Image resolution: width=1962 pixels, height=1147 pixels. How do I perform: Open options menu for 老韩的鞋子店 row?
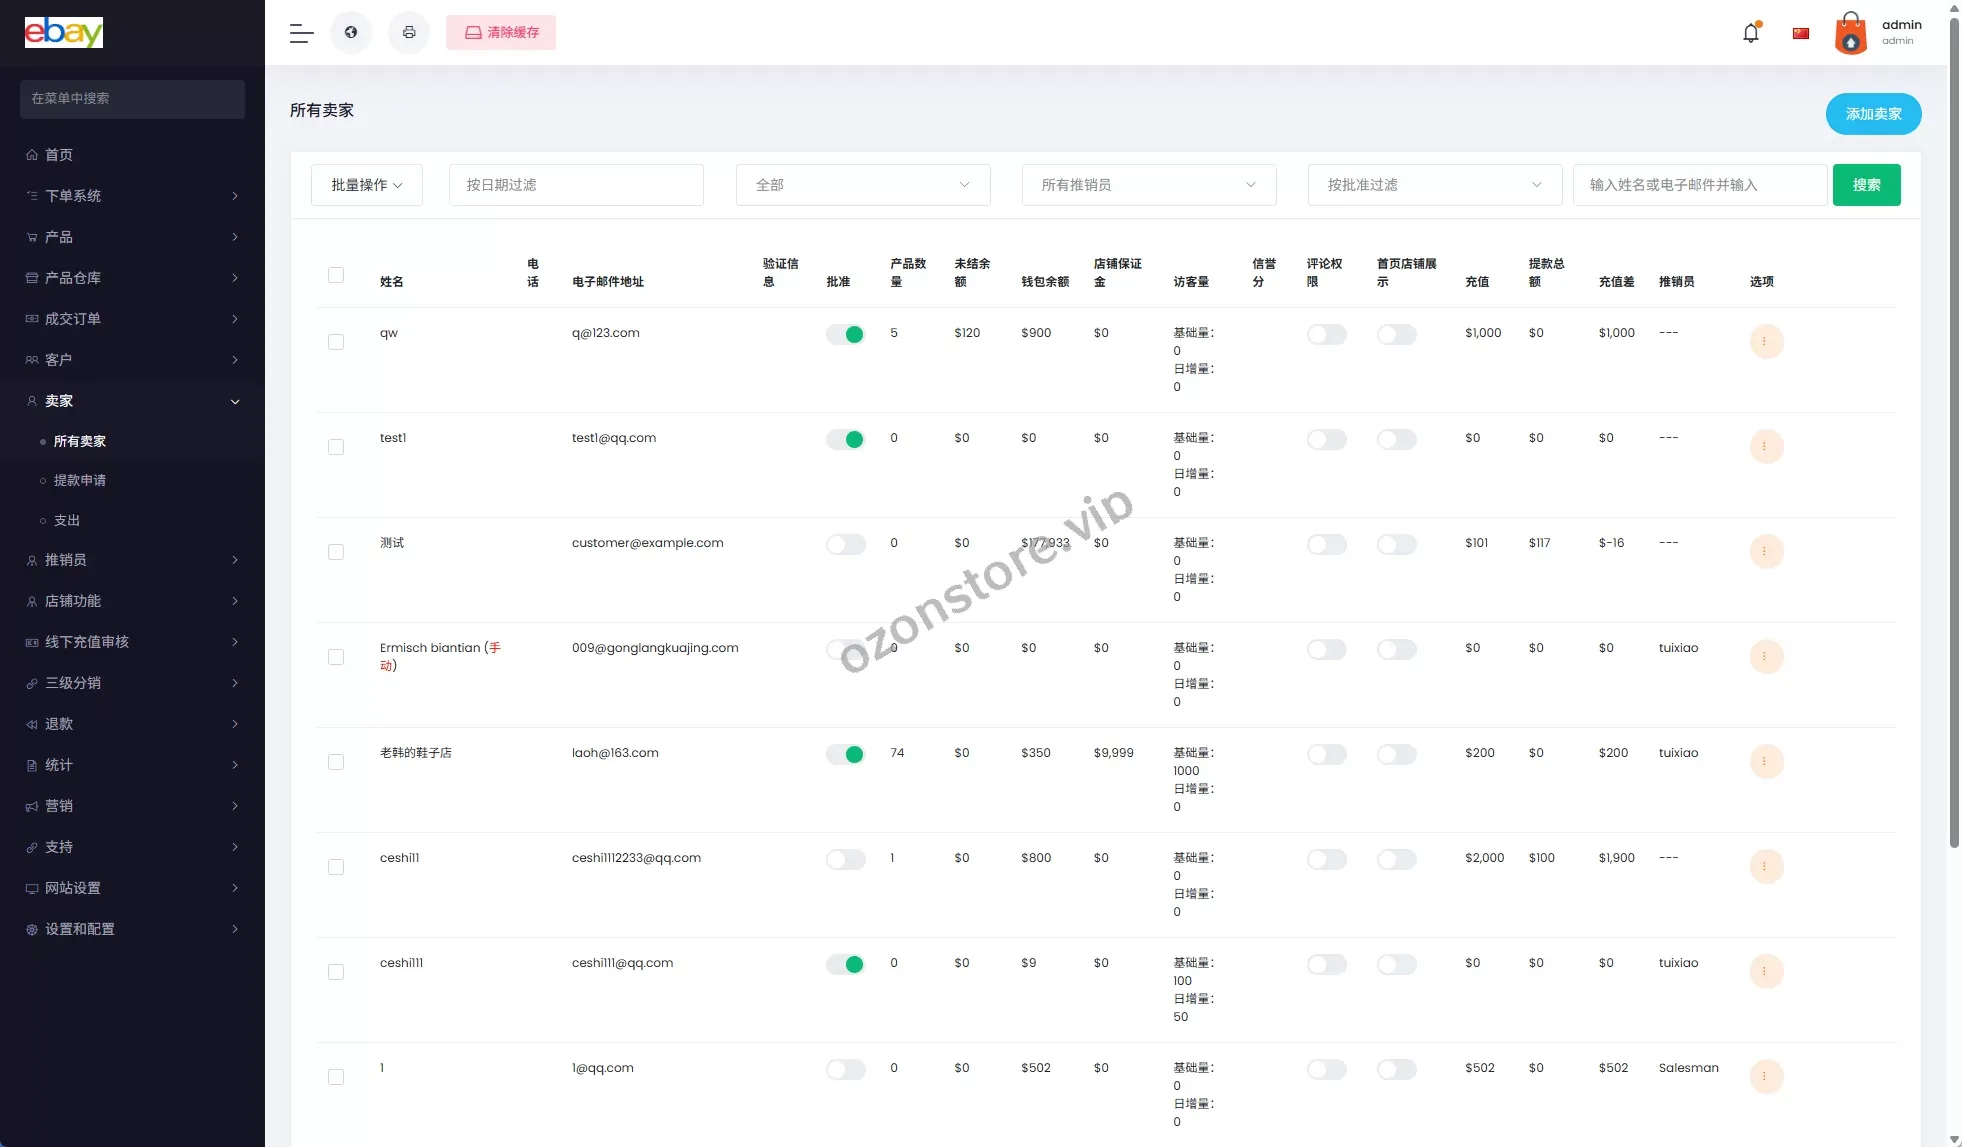[1765, 762]
